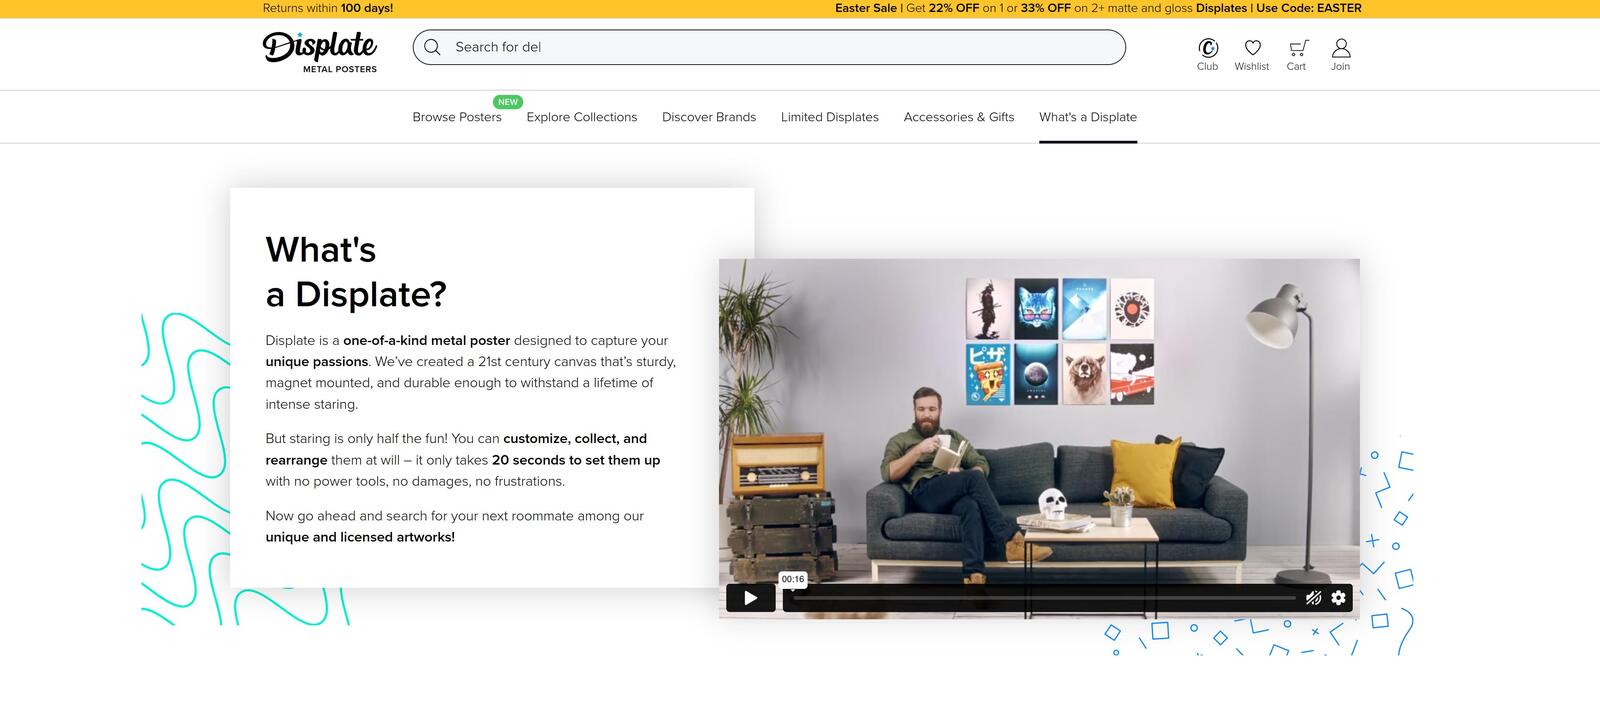1600x709 pixels.
Task: Click "Returns within 100 days!" text
Action: [327, 8]
